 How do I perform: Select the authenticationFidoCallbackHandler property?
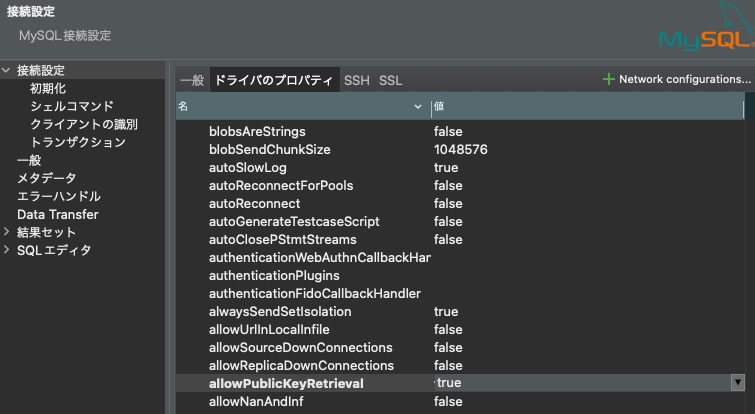tap(314, 294)
